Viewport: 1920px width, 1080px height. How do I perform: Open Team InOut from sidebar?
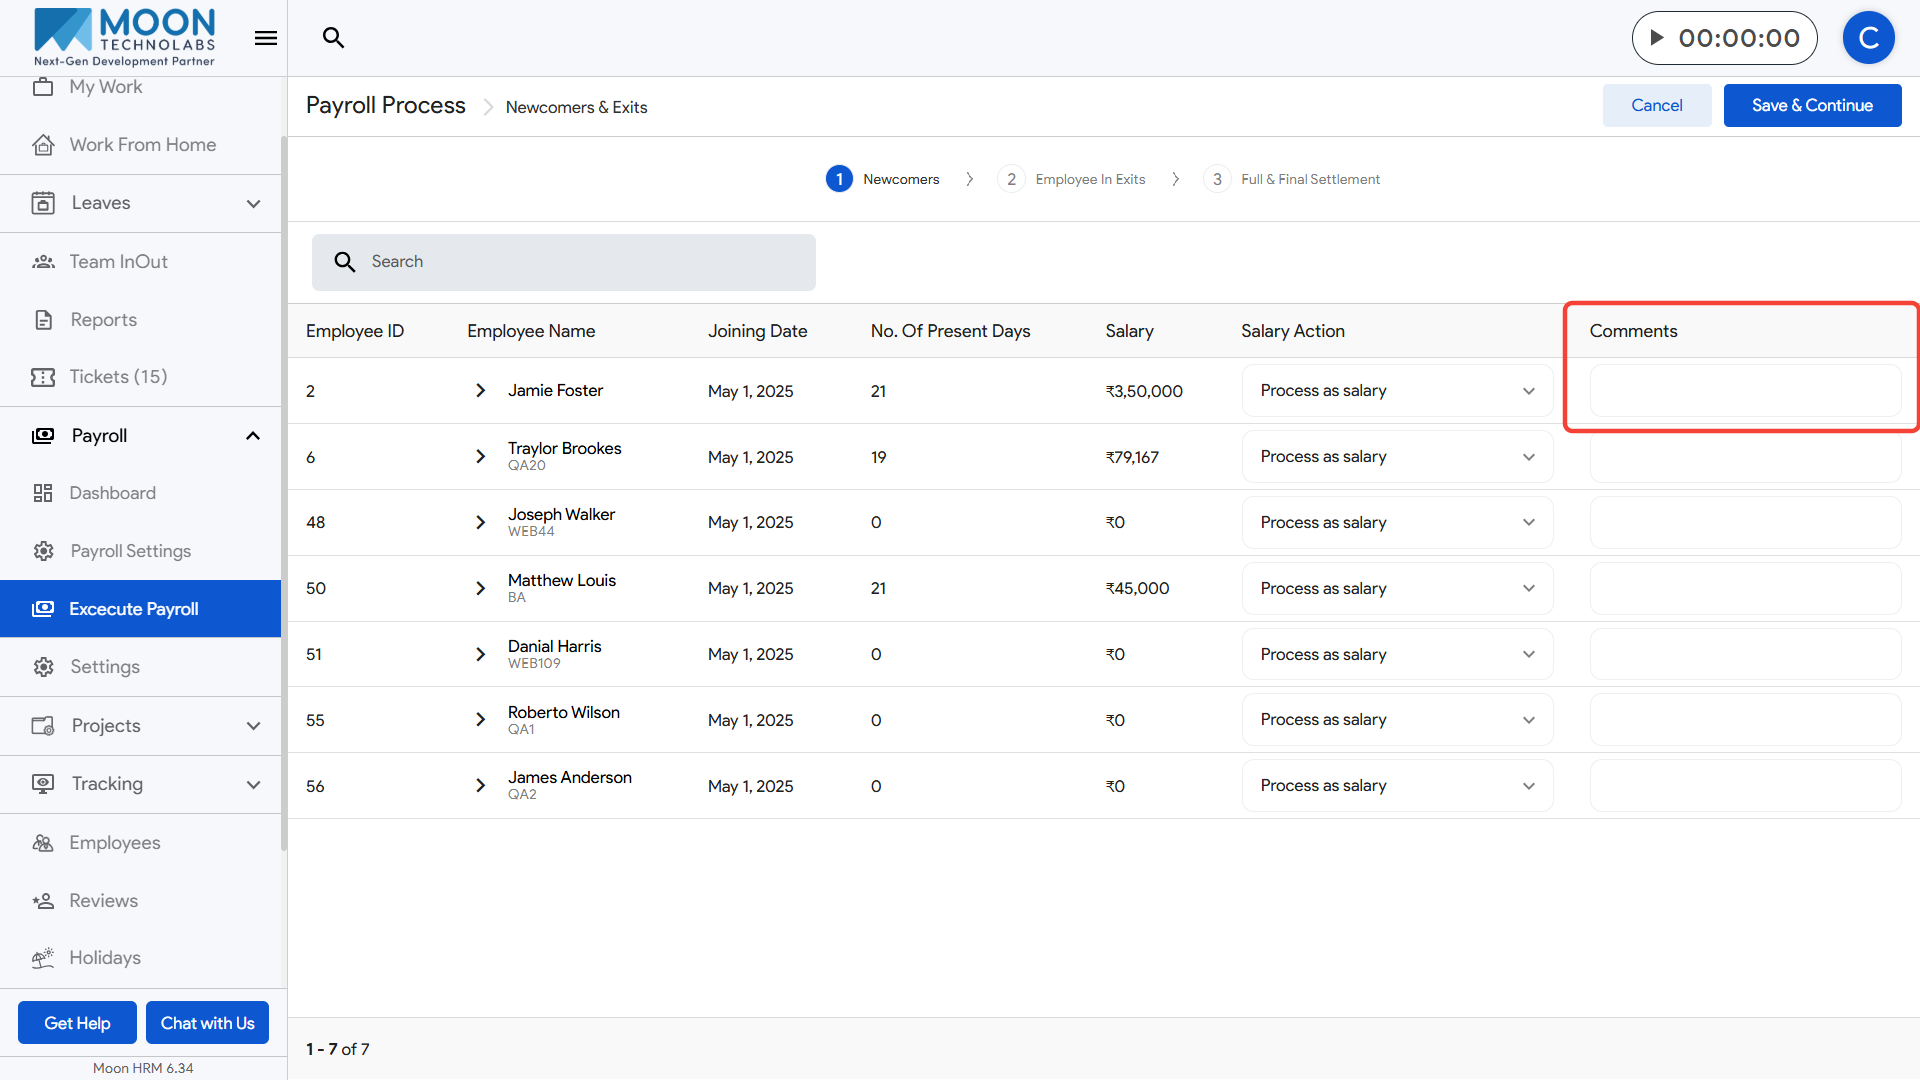[118, 262]
